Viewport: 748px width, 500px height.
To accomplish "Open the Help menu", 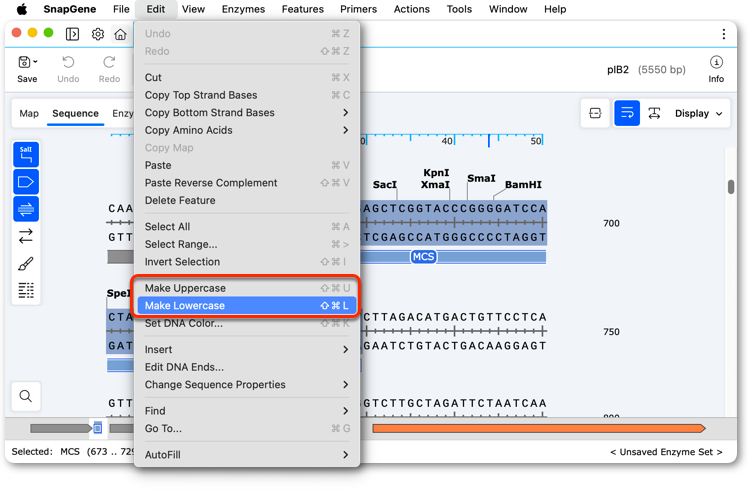I will 555,9.
